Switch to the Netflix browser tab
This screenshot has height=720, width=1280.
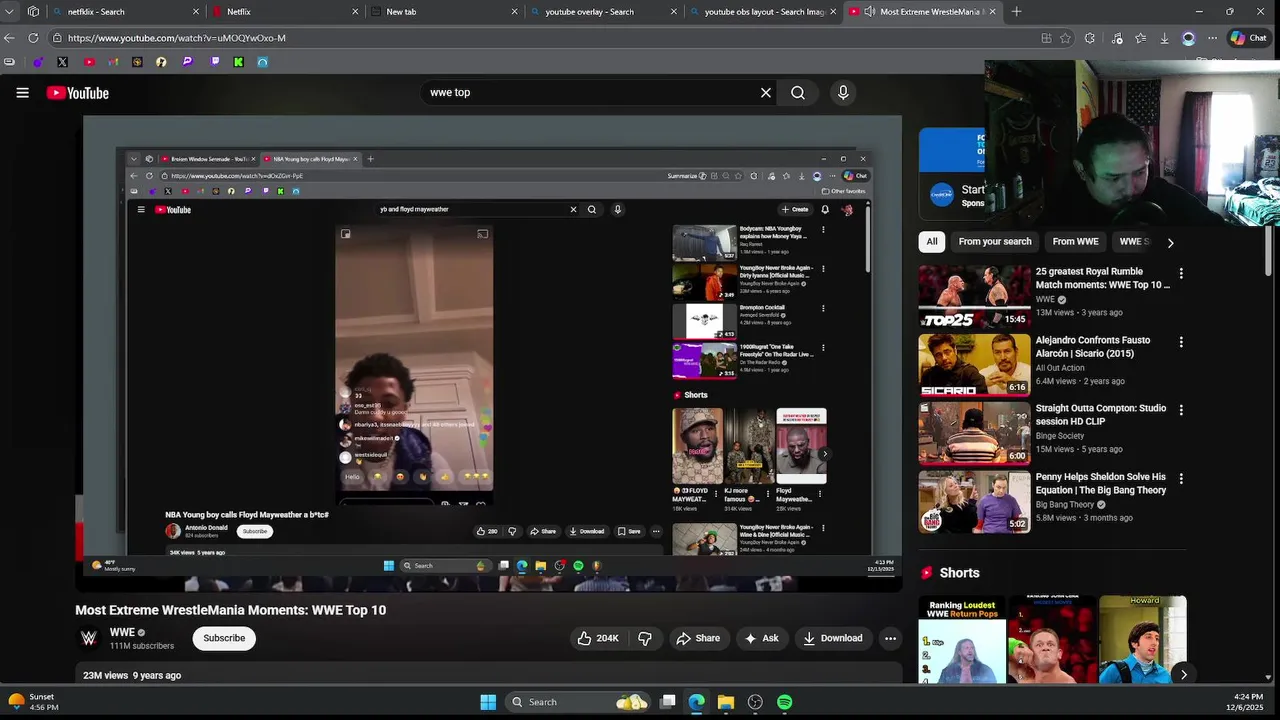click(x=285, y=12)
